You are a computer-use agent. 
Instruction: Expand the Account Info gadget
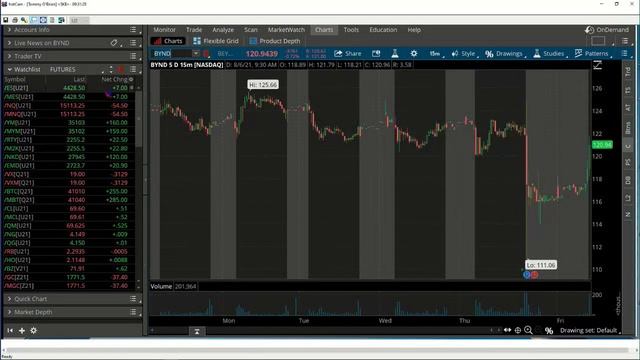click(x=9, y=30)
